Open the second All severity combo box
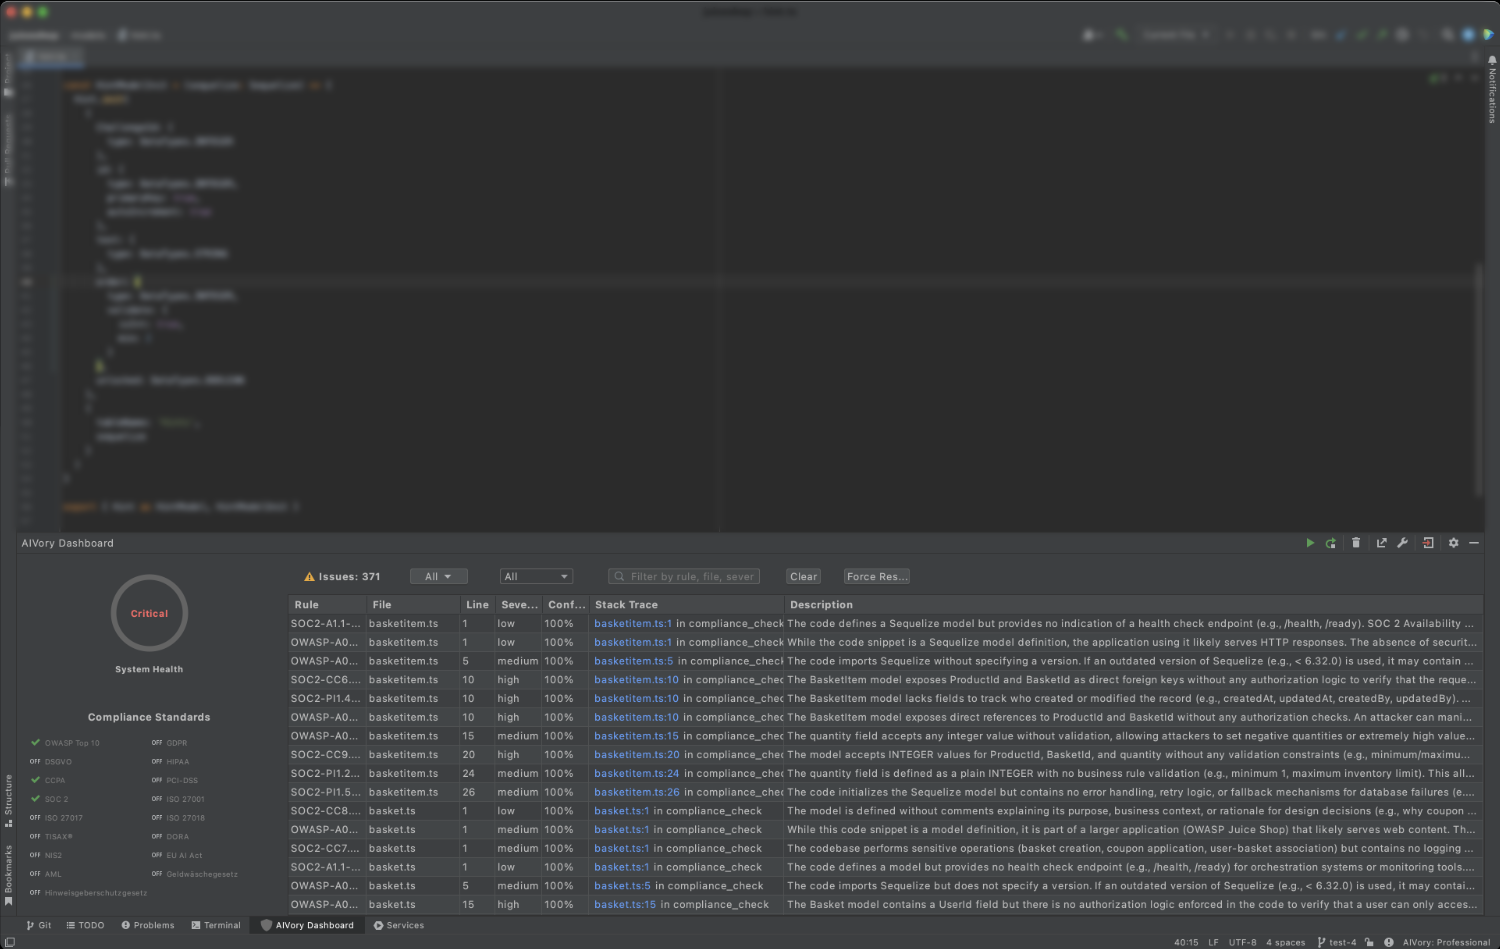 pyautogui.click(x=536, y=577)
